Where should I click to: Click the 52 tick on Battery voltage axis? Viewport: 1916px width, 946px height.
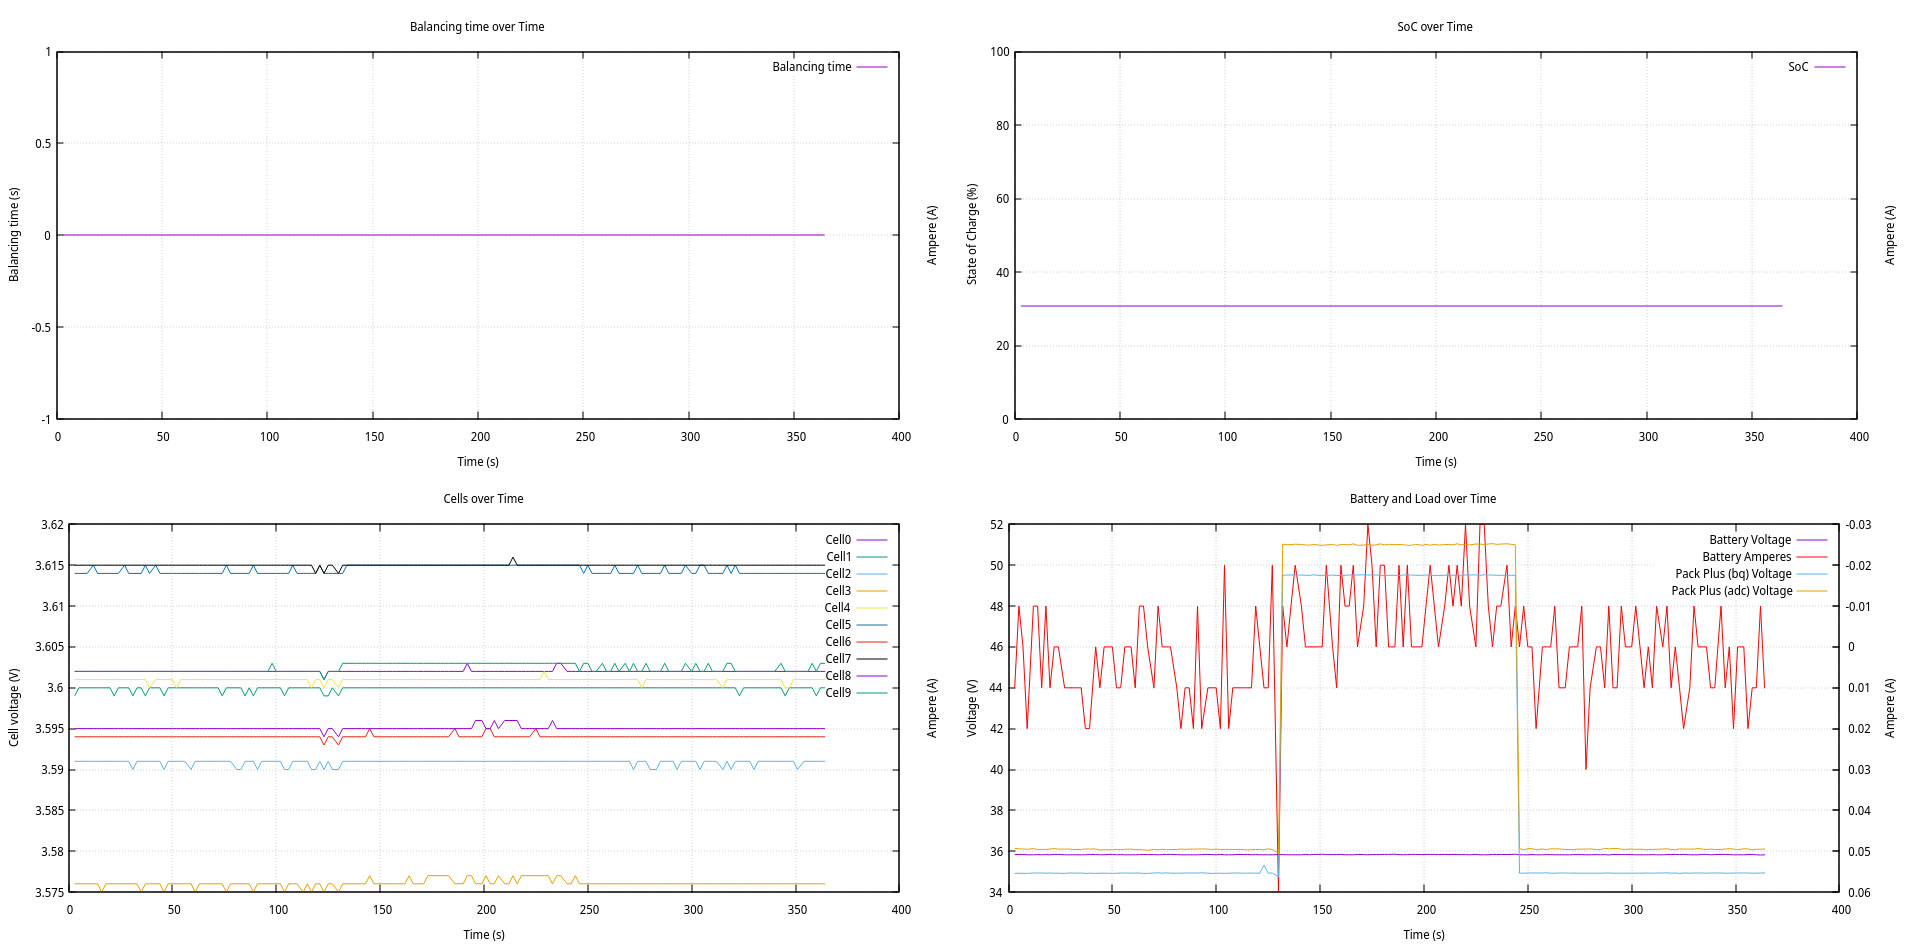click(x=996, y=525)
